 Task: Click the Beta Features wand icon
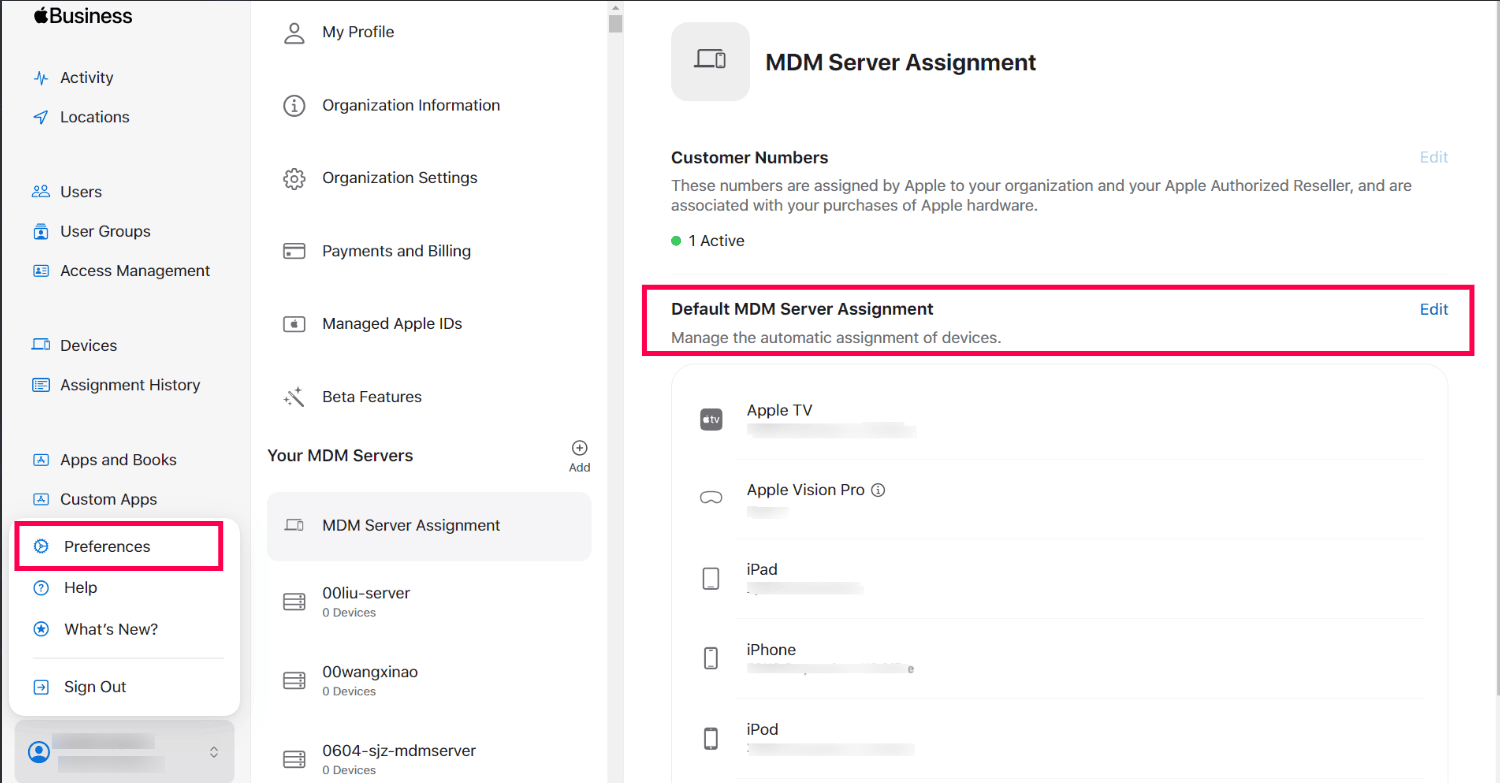pyautogui.click(x=294, y=397)
